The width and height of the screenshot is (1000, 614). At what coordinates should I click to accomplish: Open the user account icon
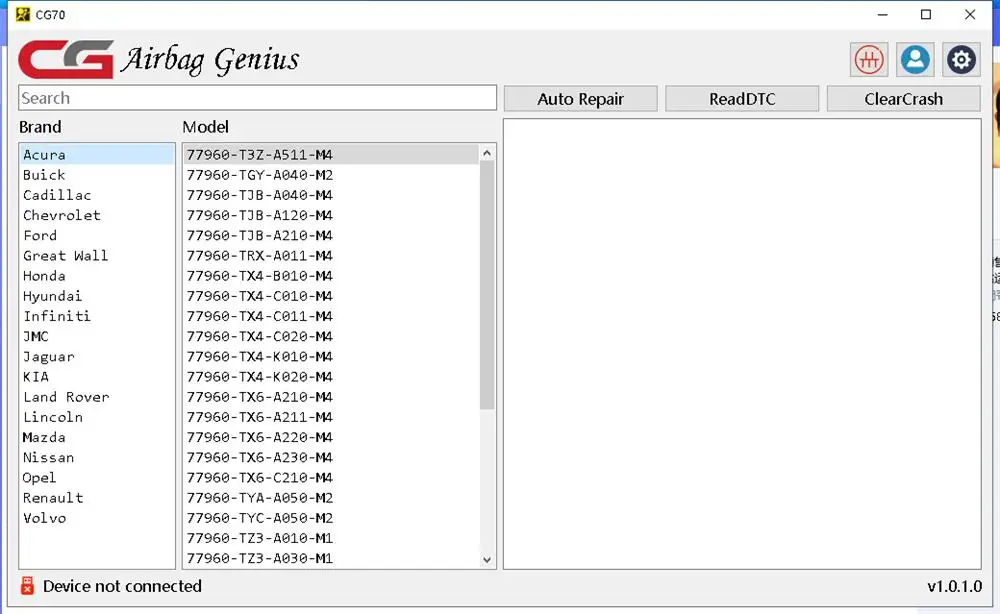coord(915,60)
